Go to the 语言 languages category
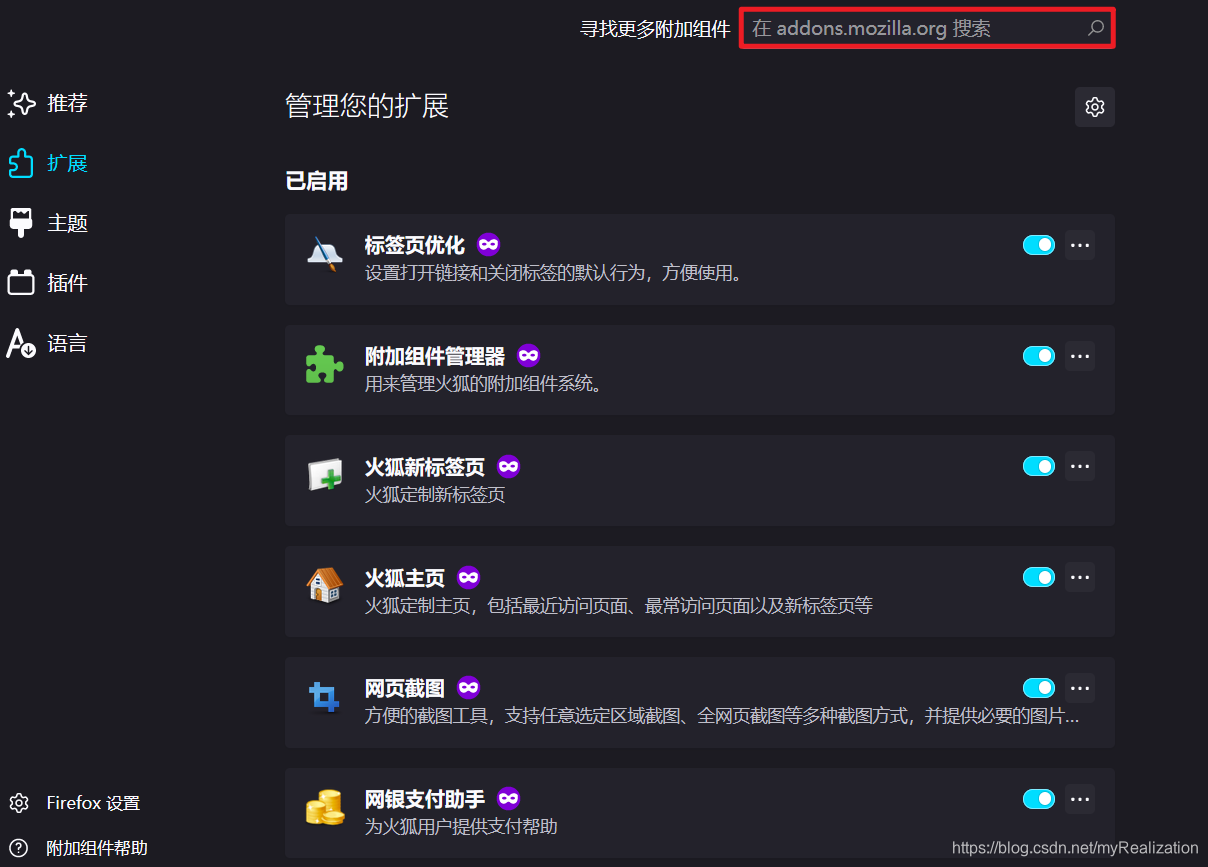 (48, 343)
